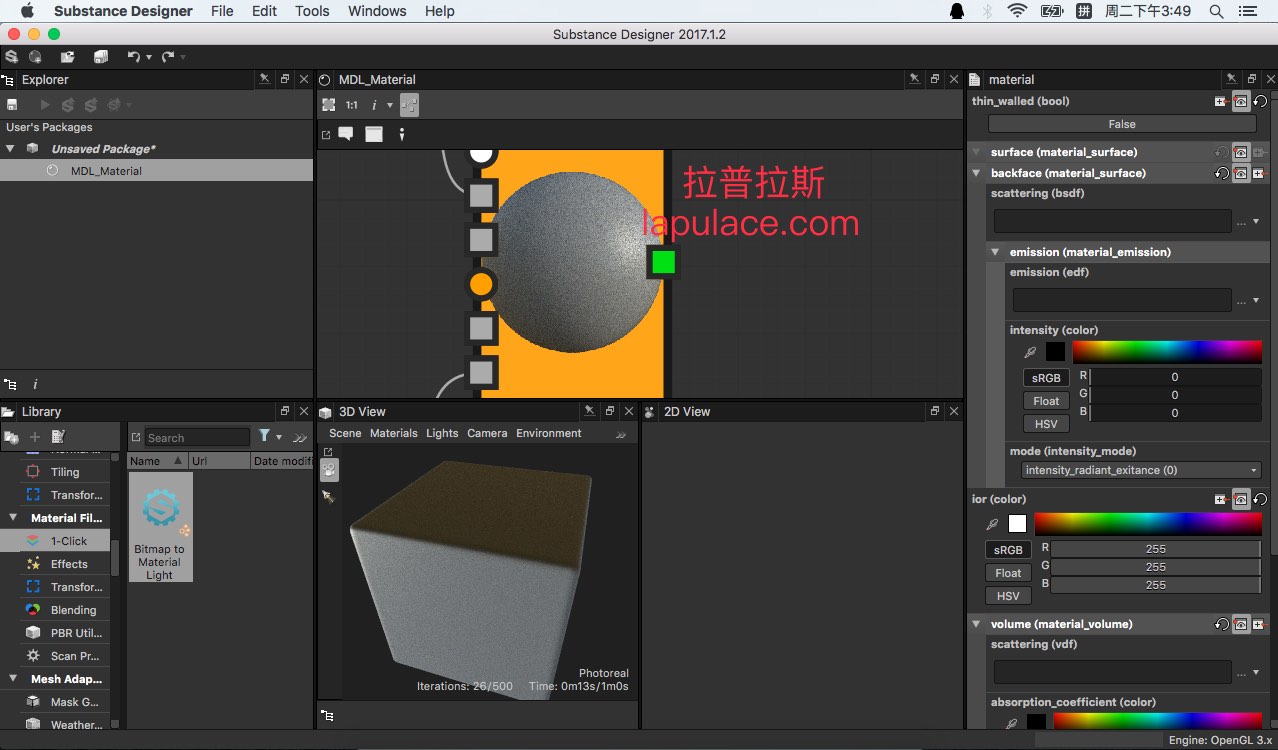Click the add frame icon in graph toolbar
Viewport: 1278px width, 750px height.
(x=374, y=134)
